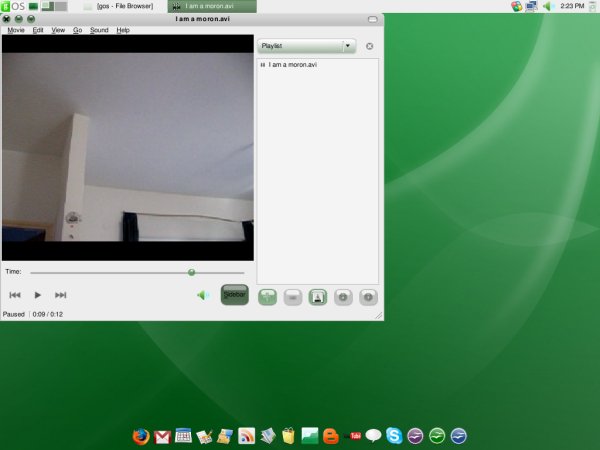Click the Paused status text
Image resolution: width=600 pixels, height=450 pixels.
coord(13,314)
